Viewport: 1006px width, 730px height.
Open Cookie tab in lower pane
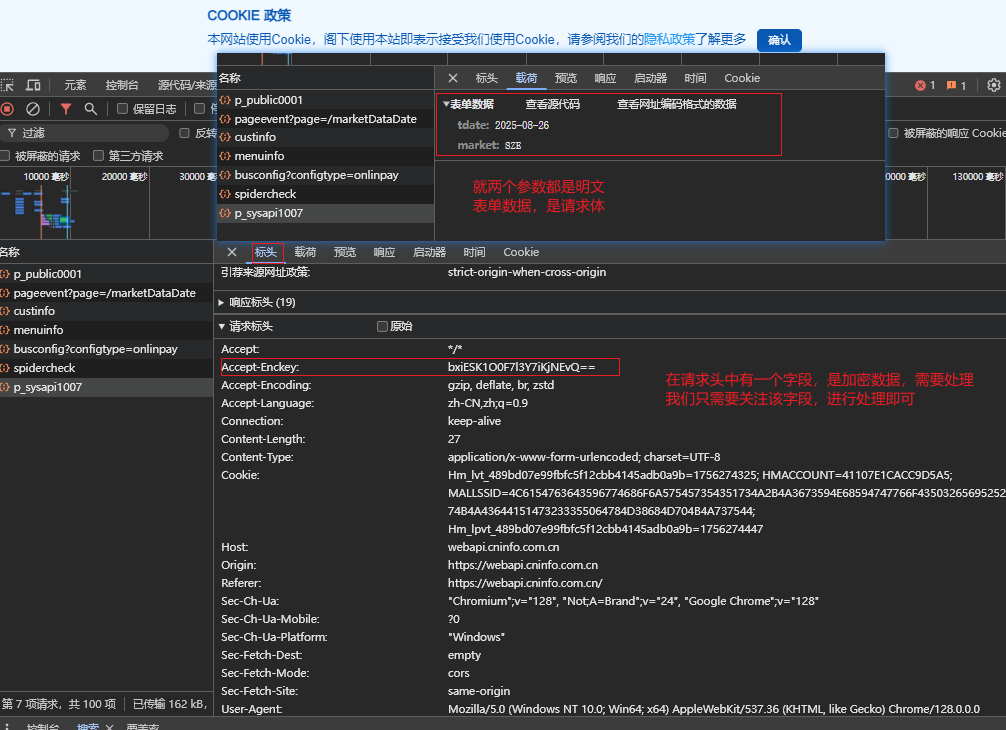pos(521,252)
